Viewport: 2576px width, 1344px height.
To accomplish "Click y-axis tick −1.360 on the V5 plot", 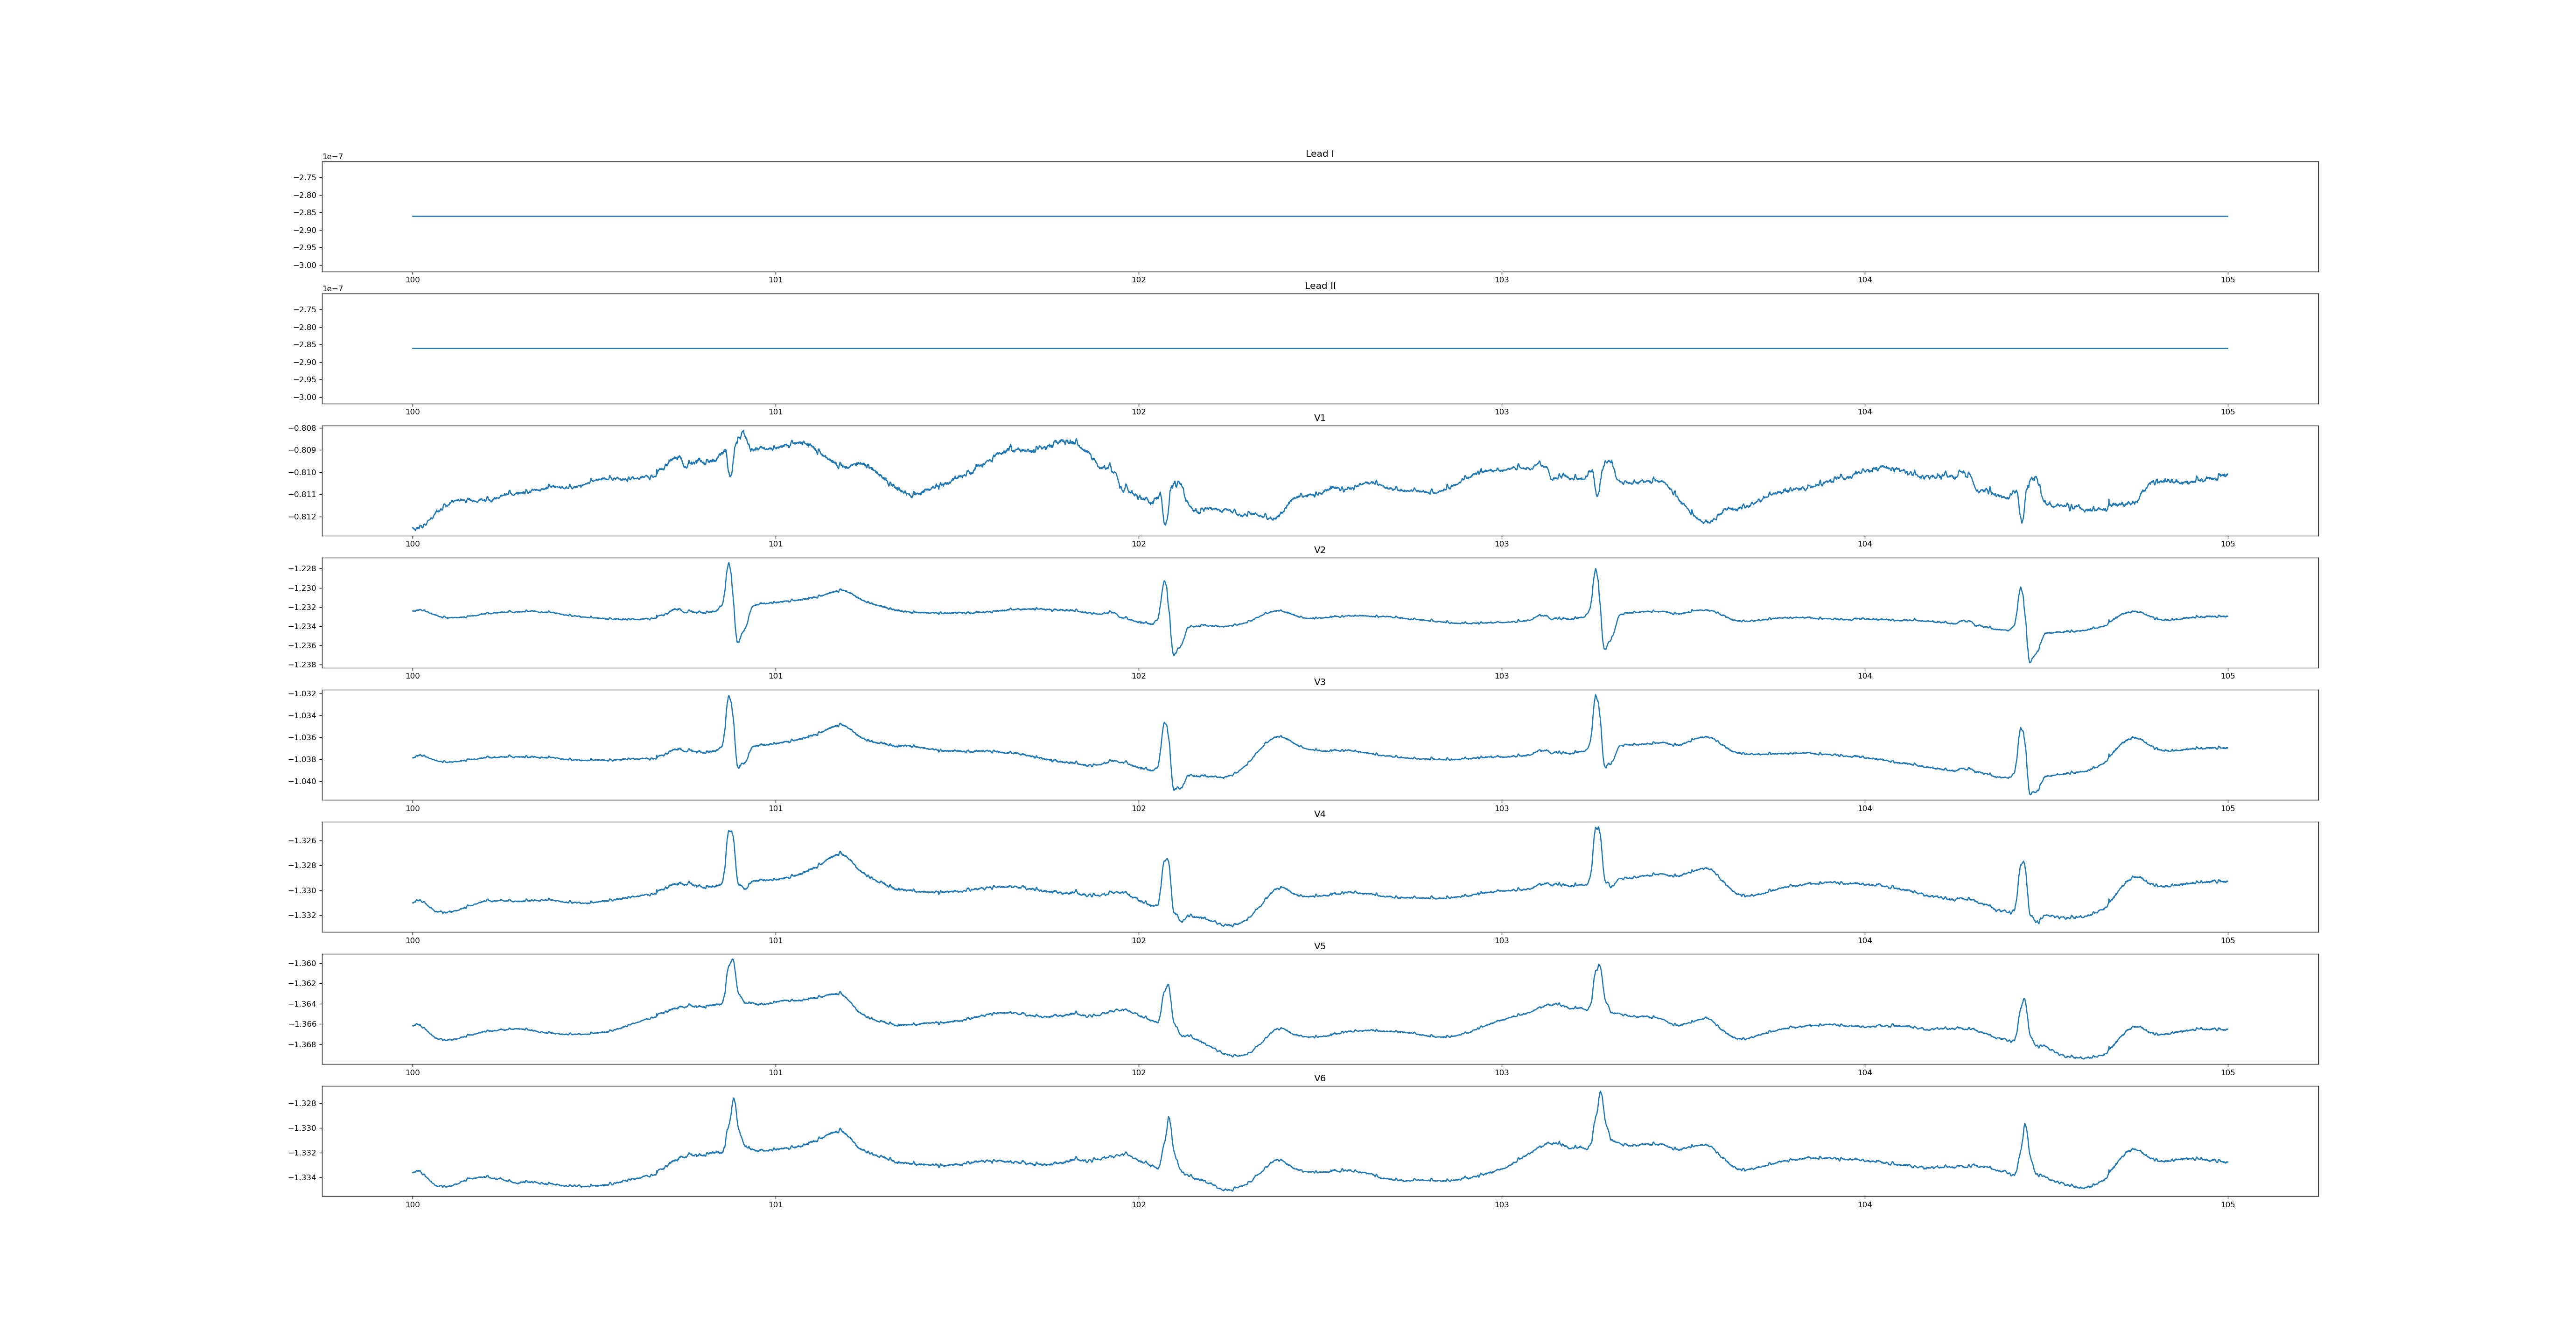I will pyautogui.click(x=302, y=964).
